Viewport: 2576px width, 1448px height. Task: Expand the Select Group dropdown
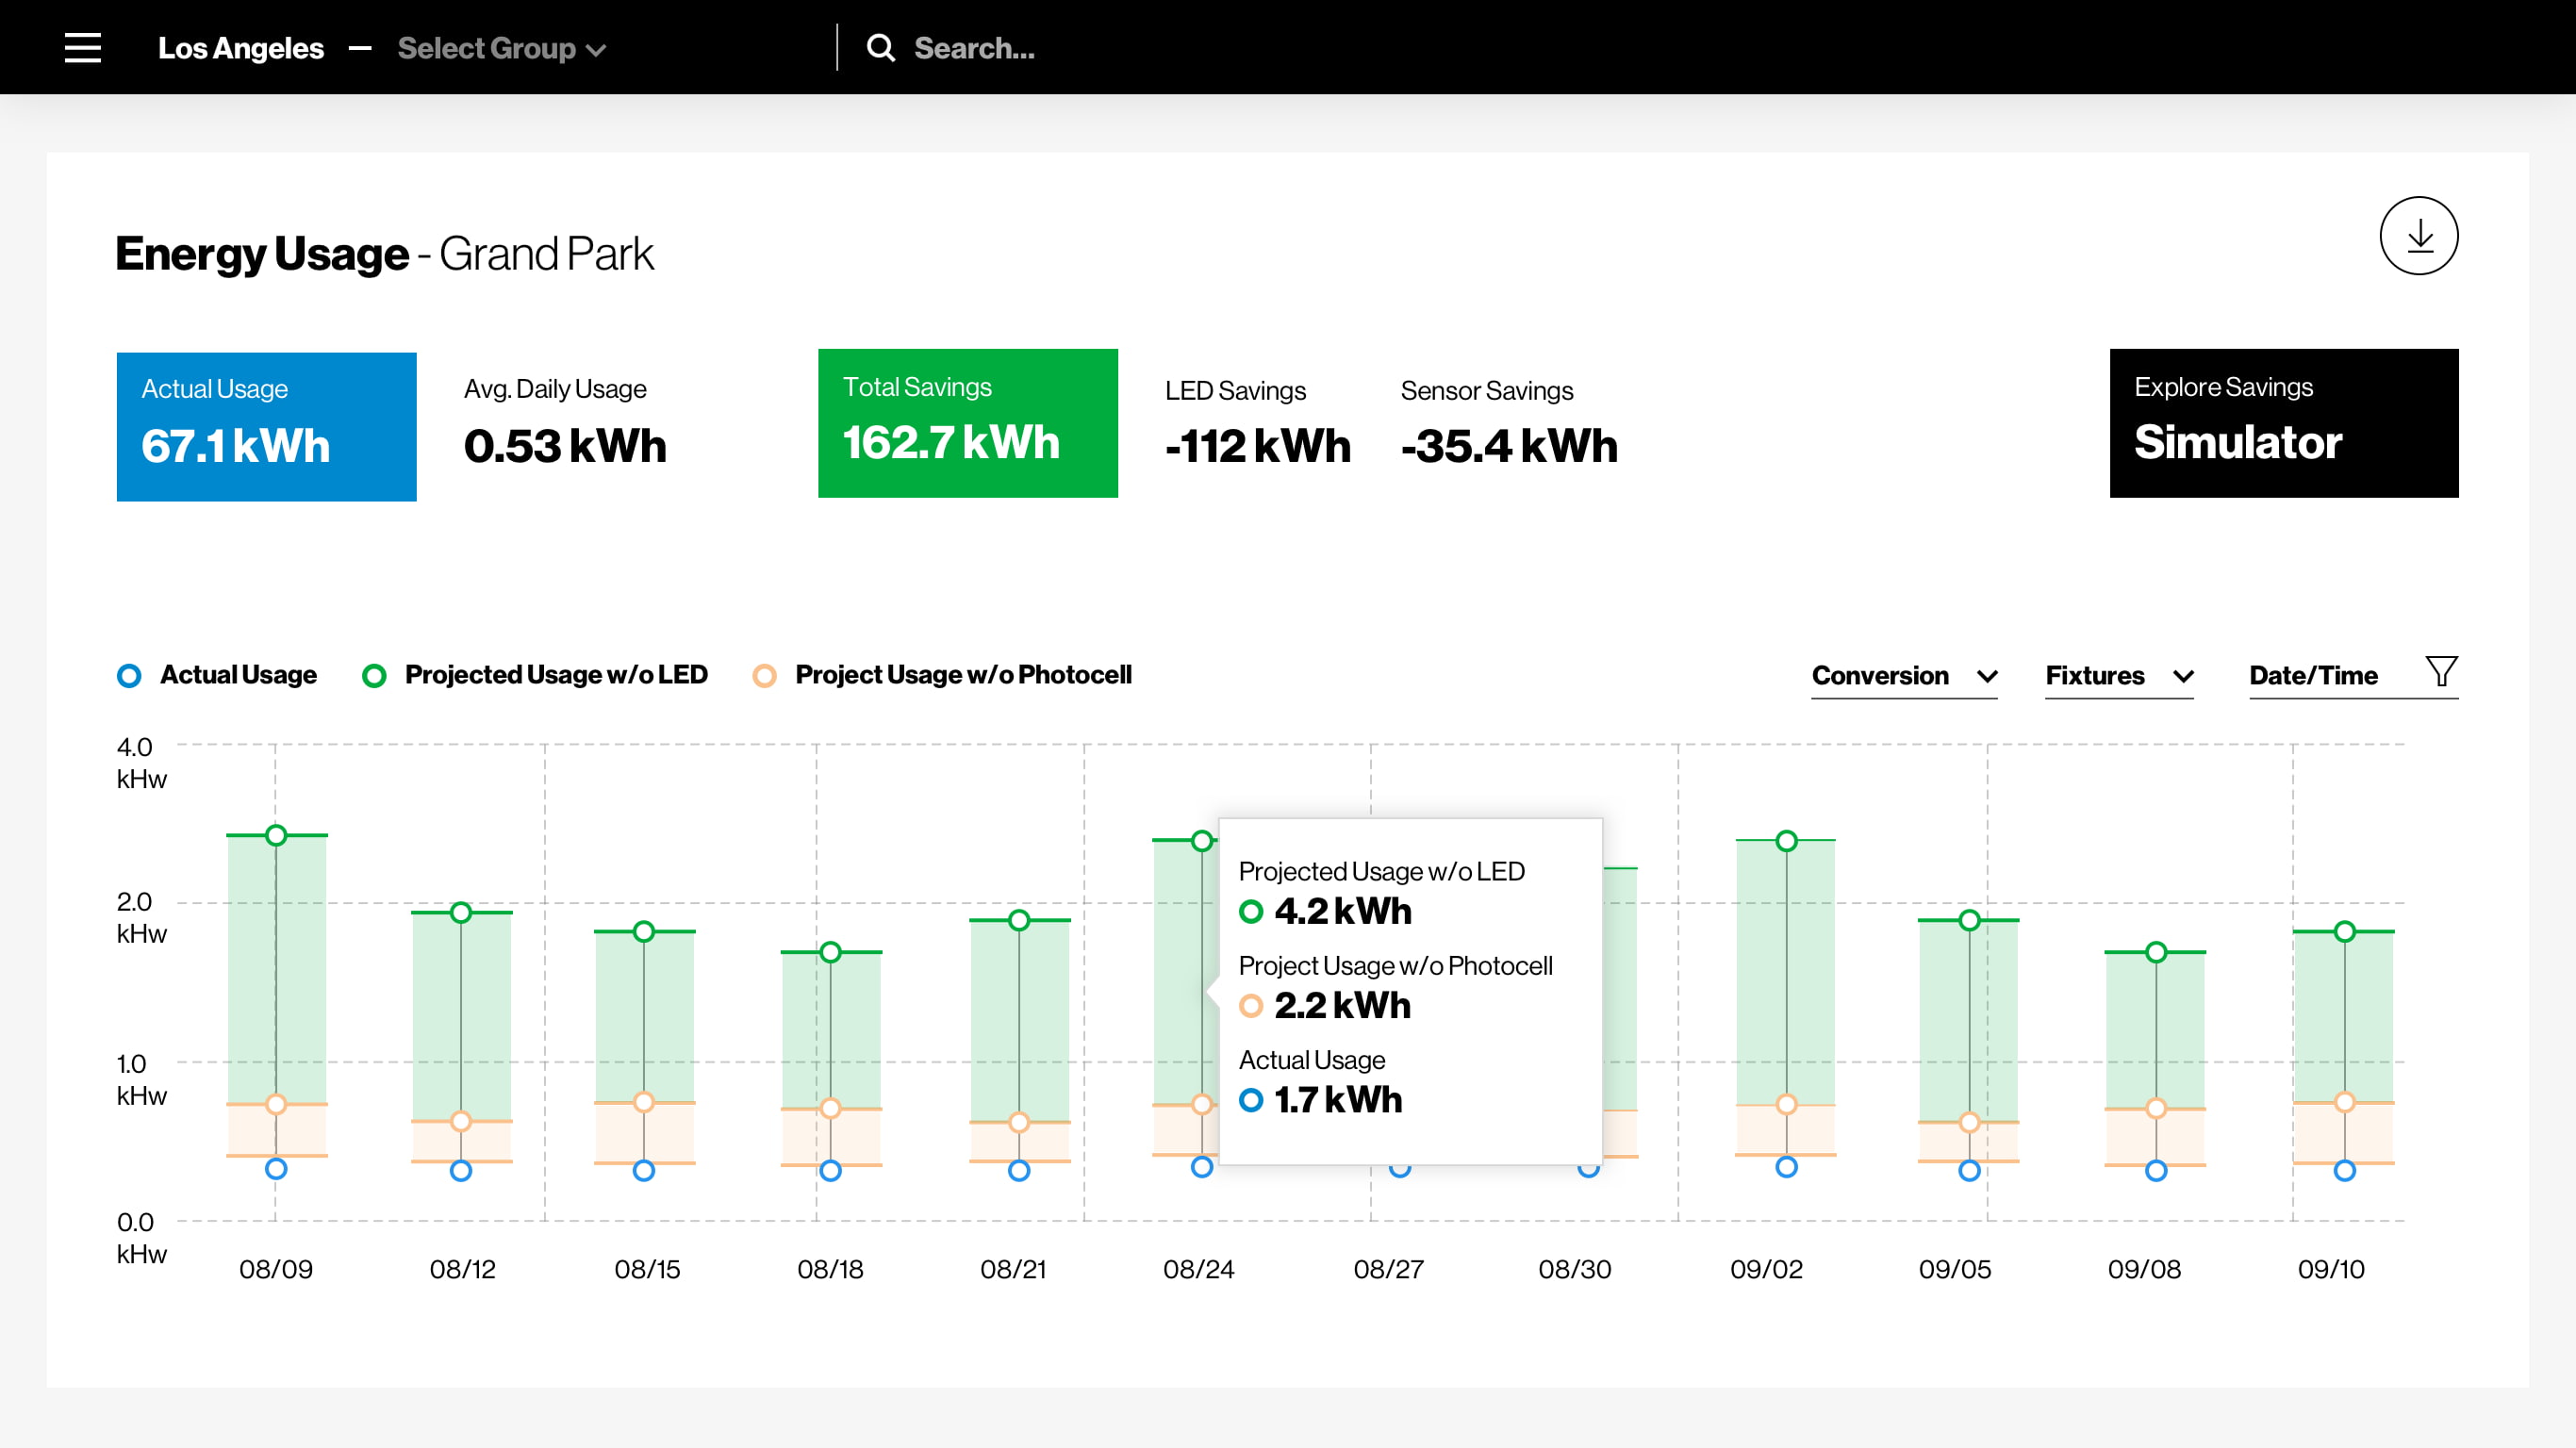[502, 48]
